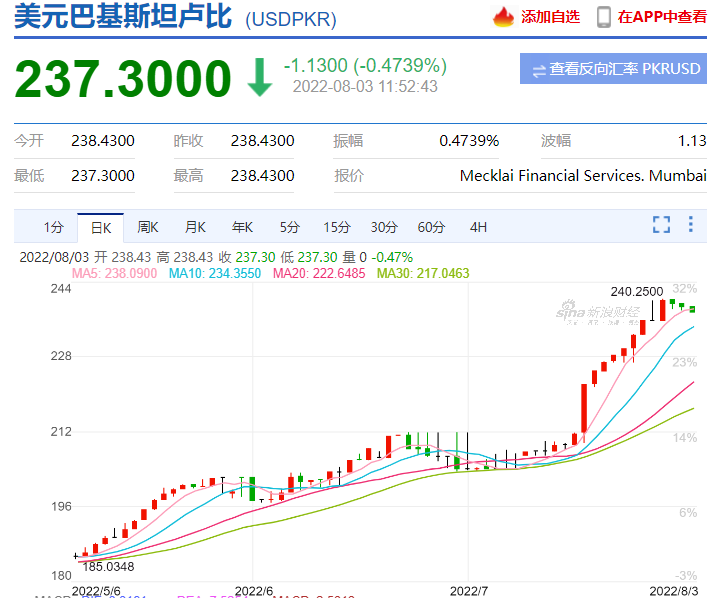Screen dimensions: 719x598
Task: Click the phone icon beside 在APP中查看
Action: coord(603,17)
